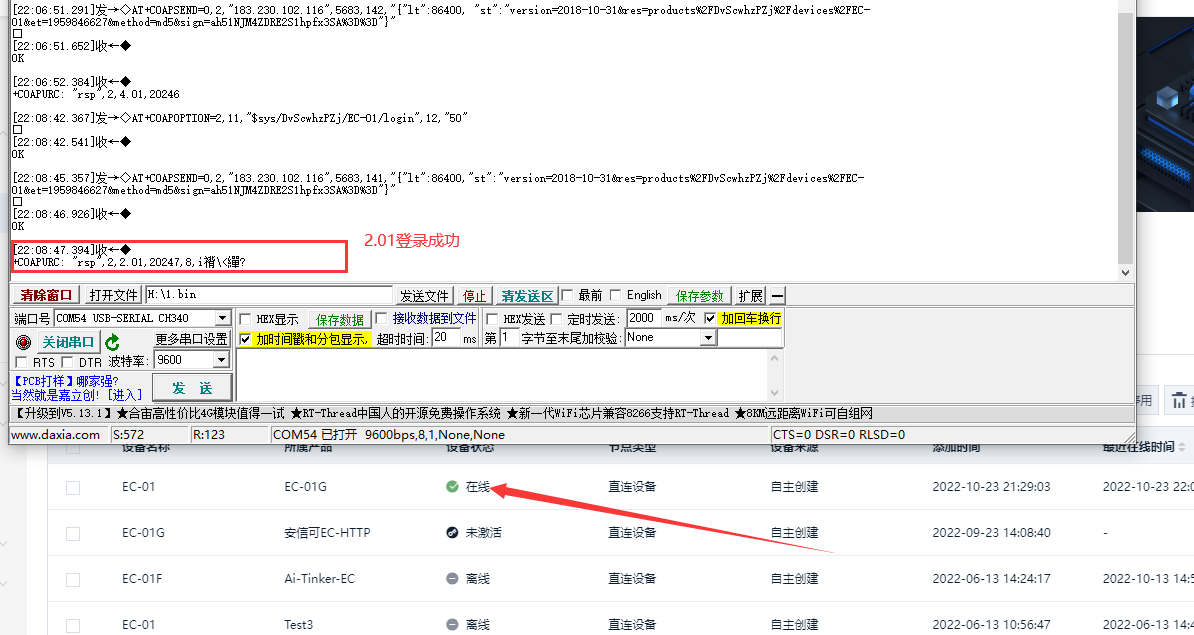Open the COM54 port dropdown
Screen dimensions: 1194x635
(x=221, y=317)
